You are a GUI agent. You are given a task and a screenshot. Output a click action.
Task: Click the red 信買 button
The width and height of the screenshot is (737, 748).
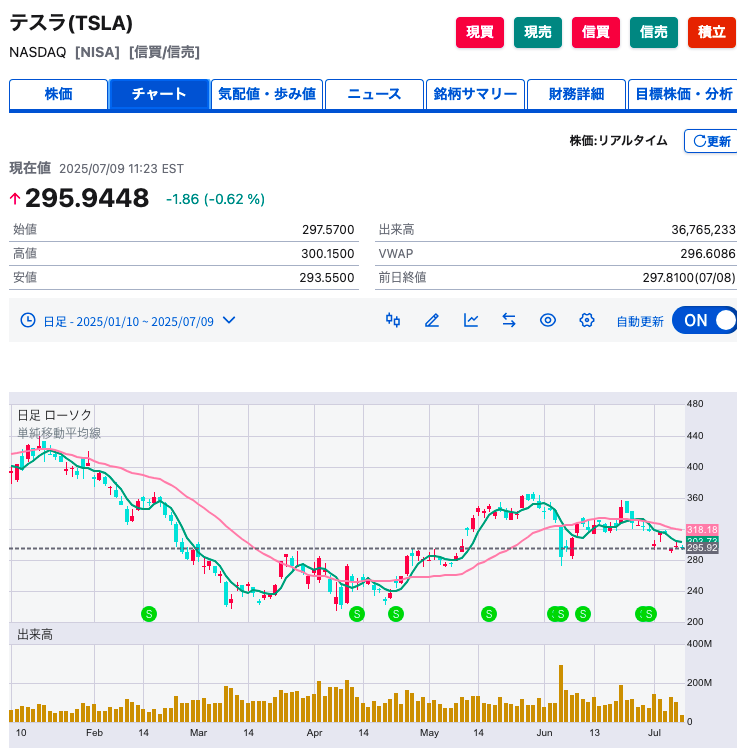(x=595, y=32)
